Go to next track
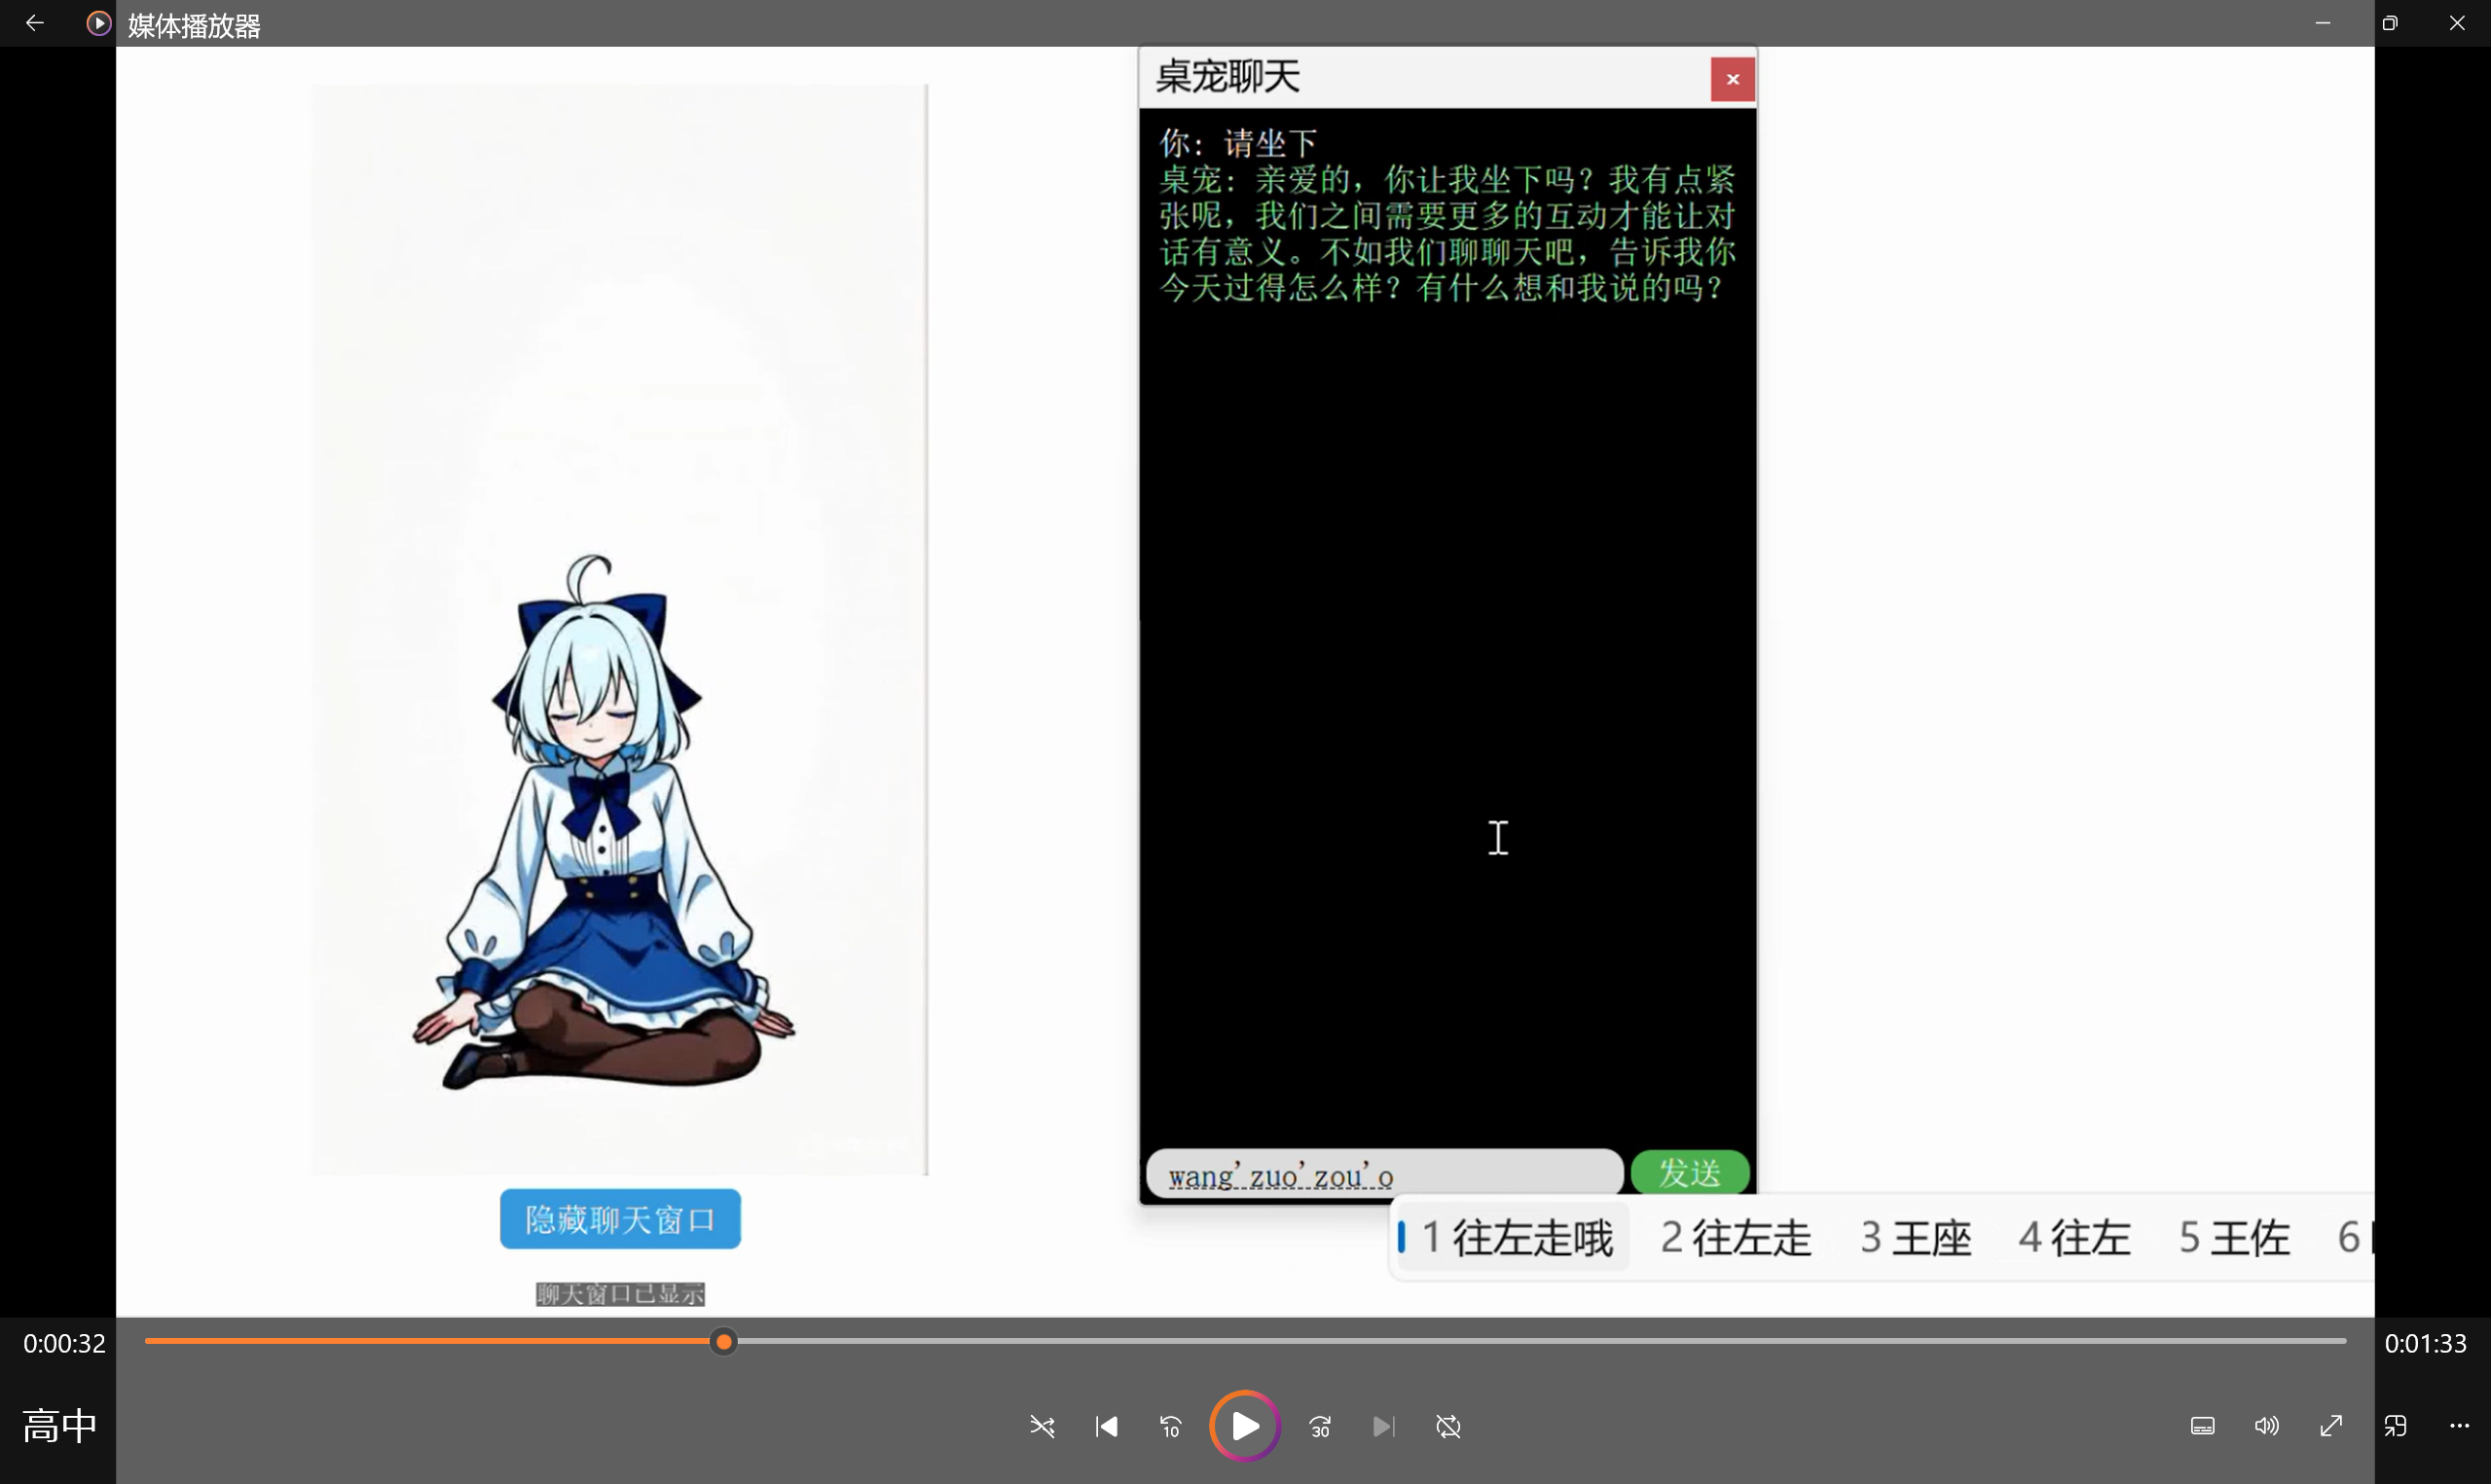The height and width of the screenshot is (1484, 2491). pos(1383,1426)
